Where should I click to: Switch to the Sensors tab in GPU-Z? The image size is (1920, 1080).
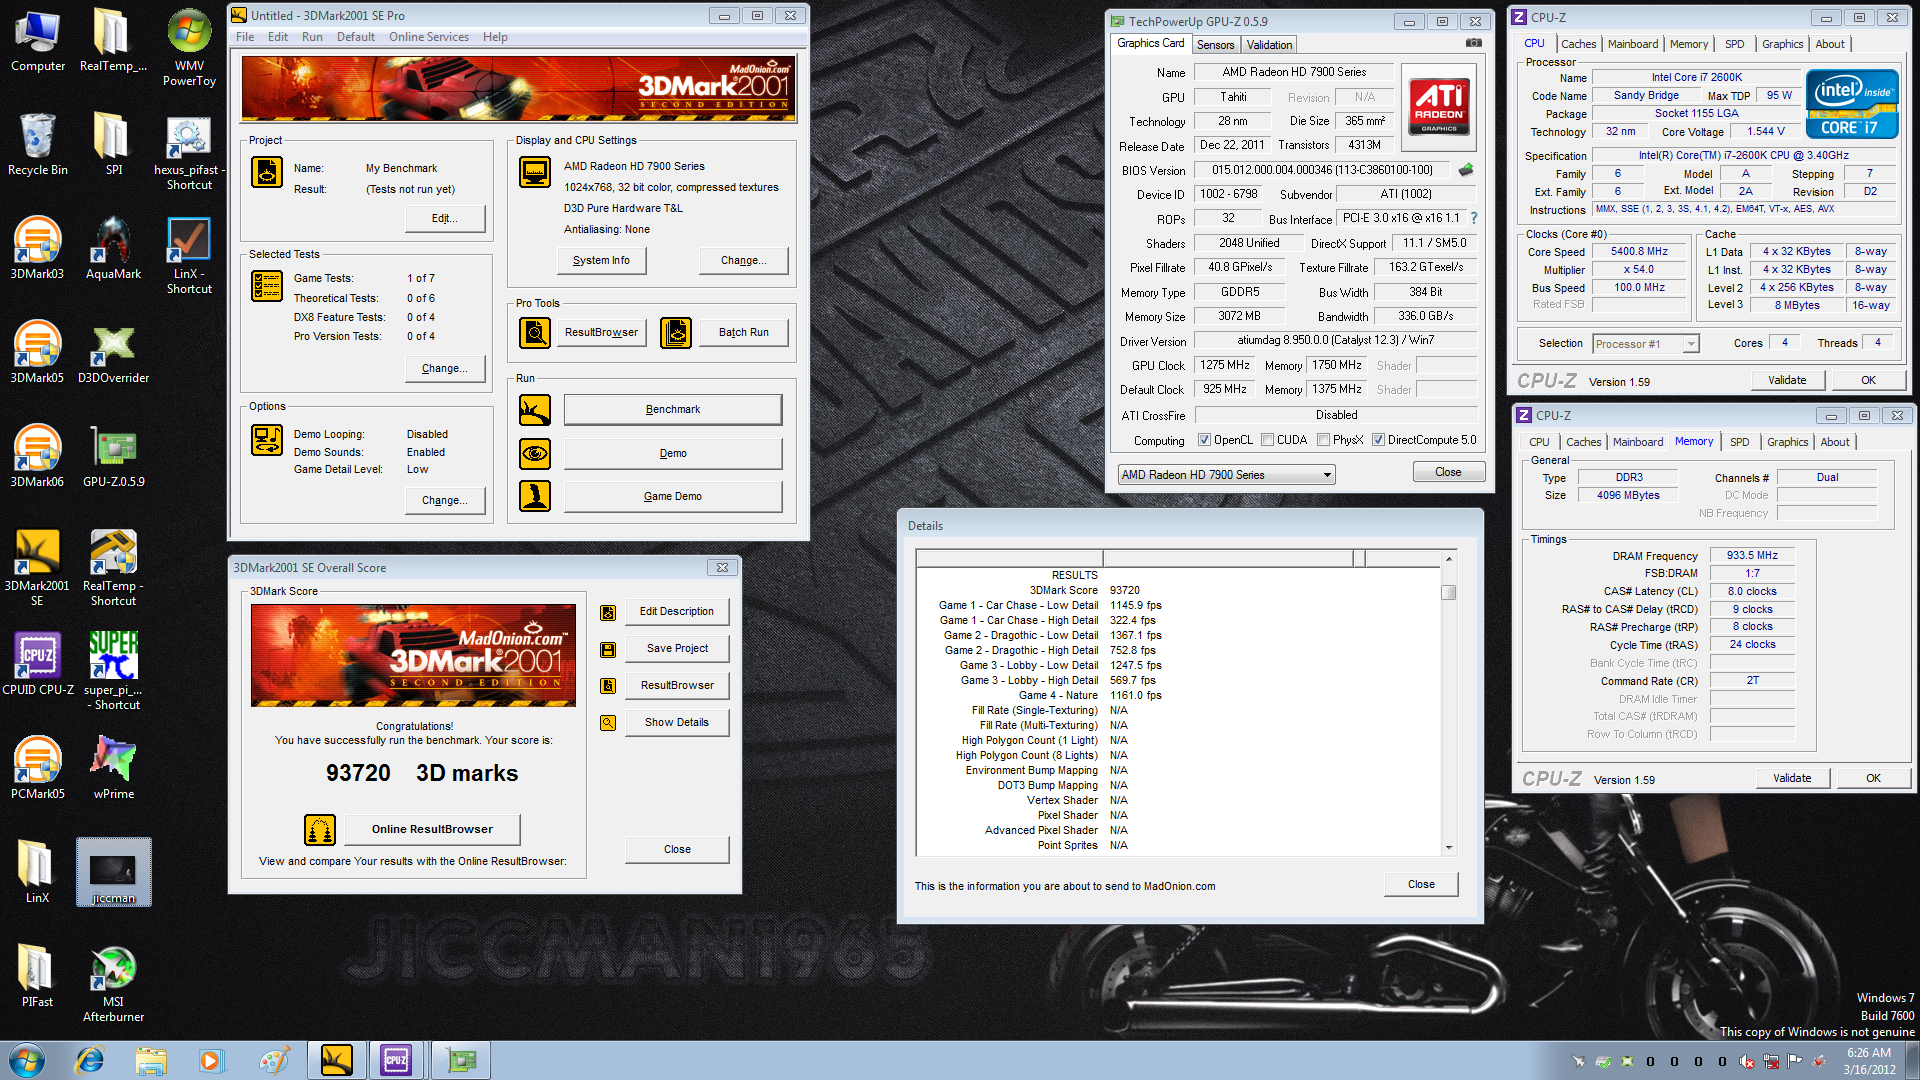point(1215,45)
